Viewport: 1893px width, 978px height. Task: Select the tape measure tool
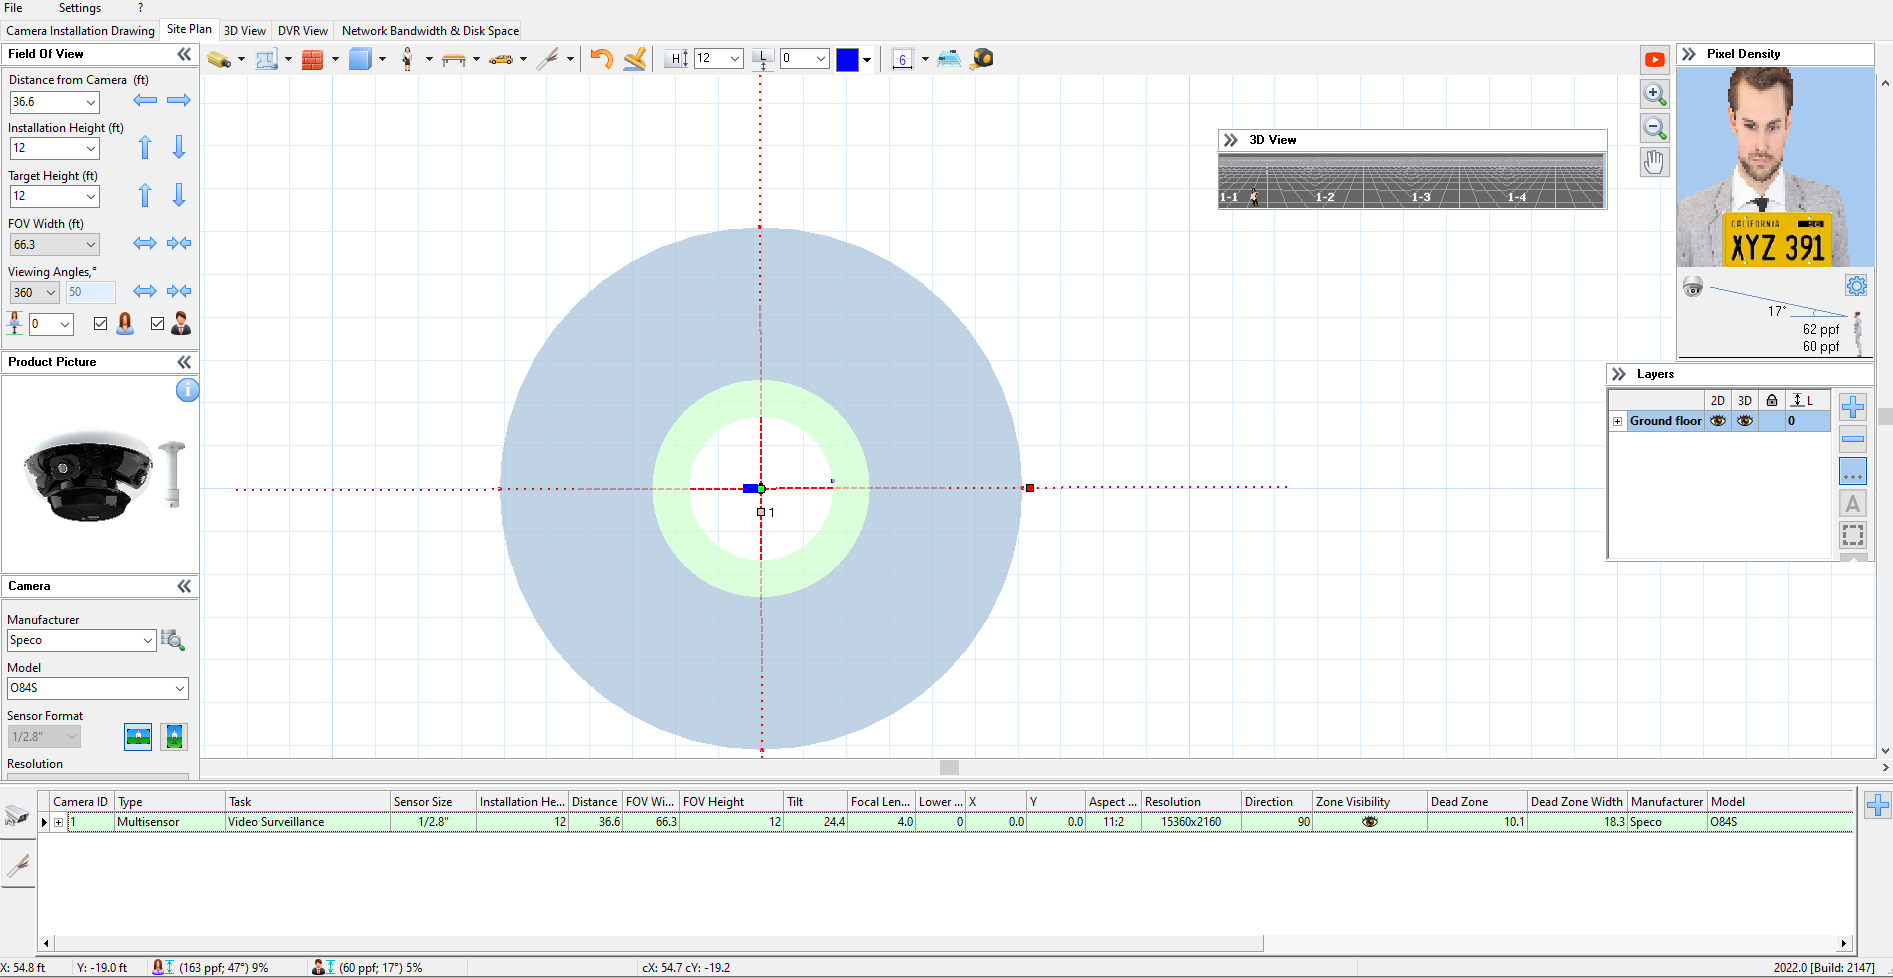[982, 59]
